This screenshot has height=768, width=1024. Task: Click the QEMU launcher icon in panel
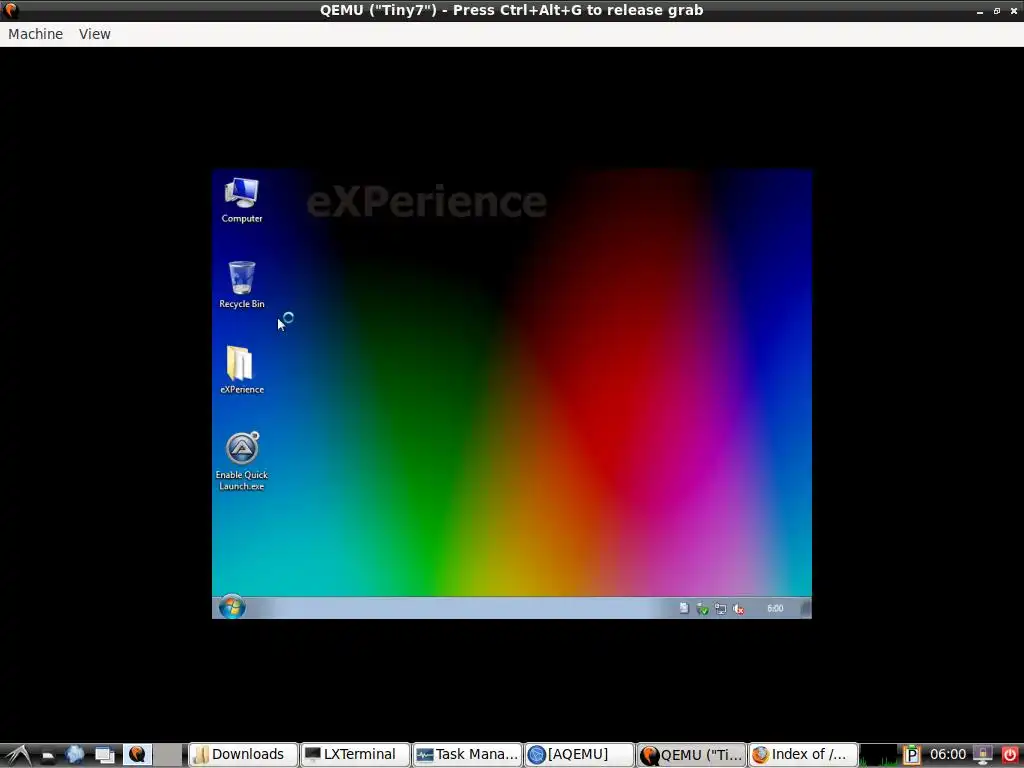(137, 754)
